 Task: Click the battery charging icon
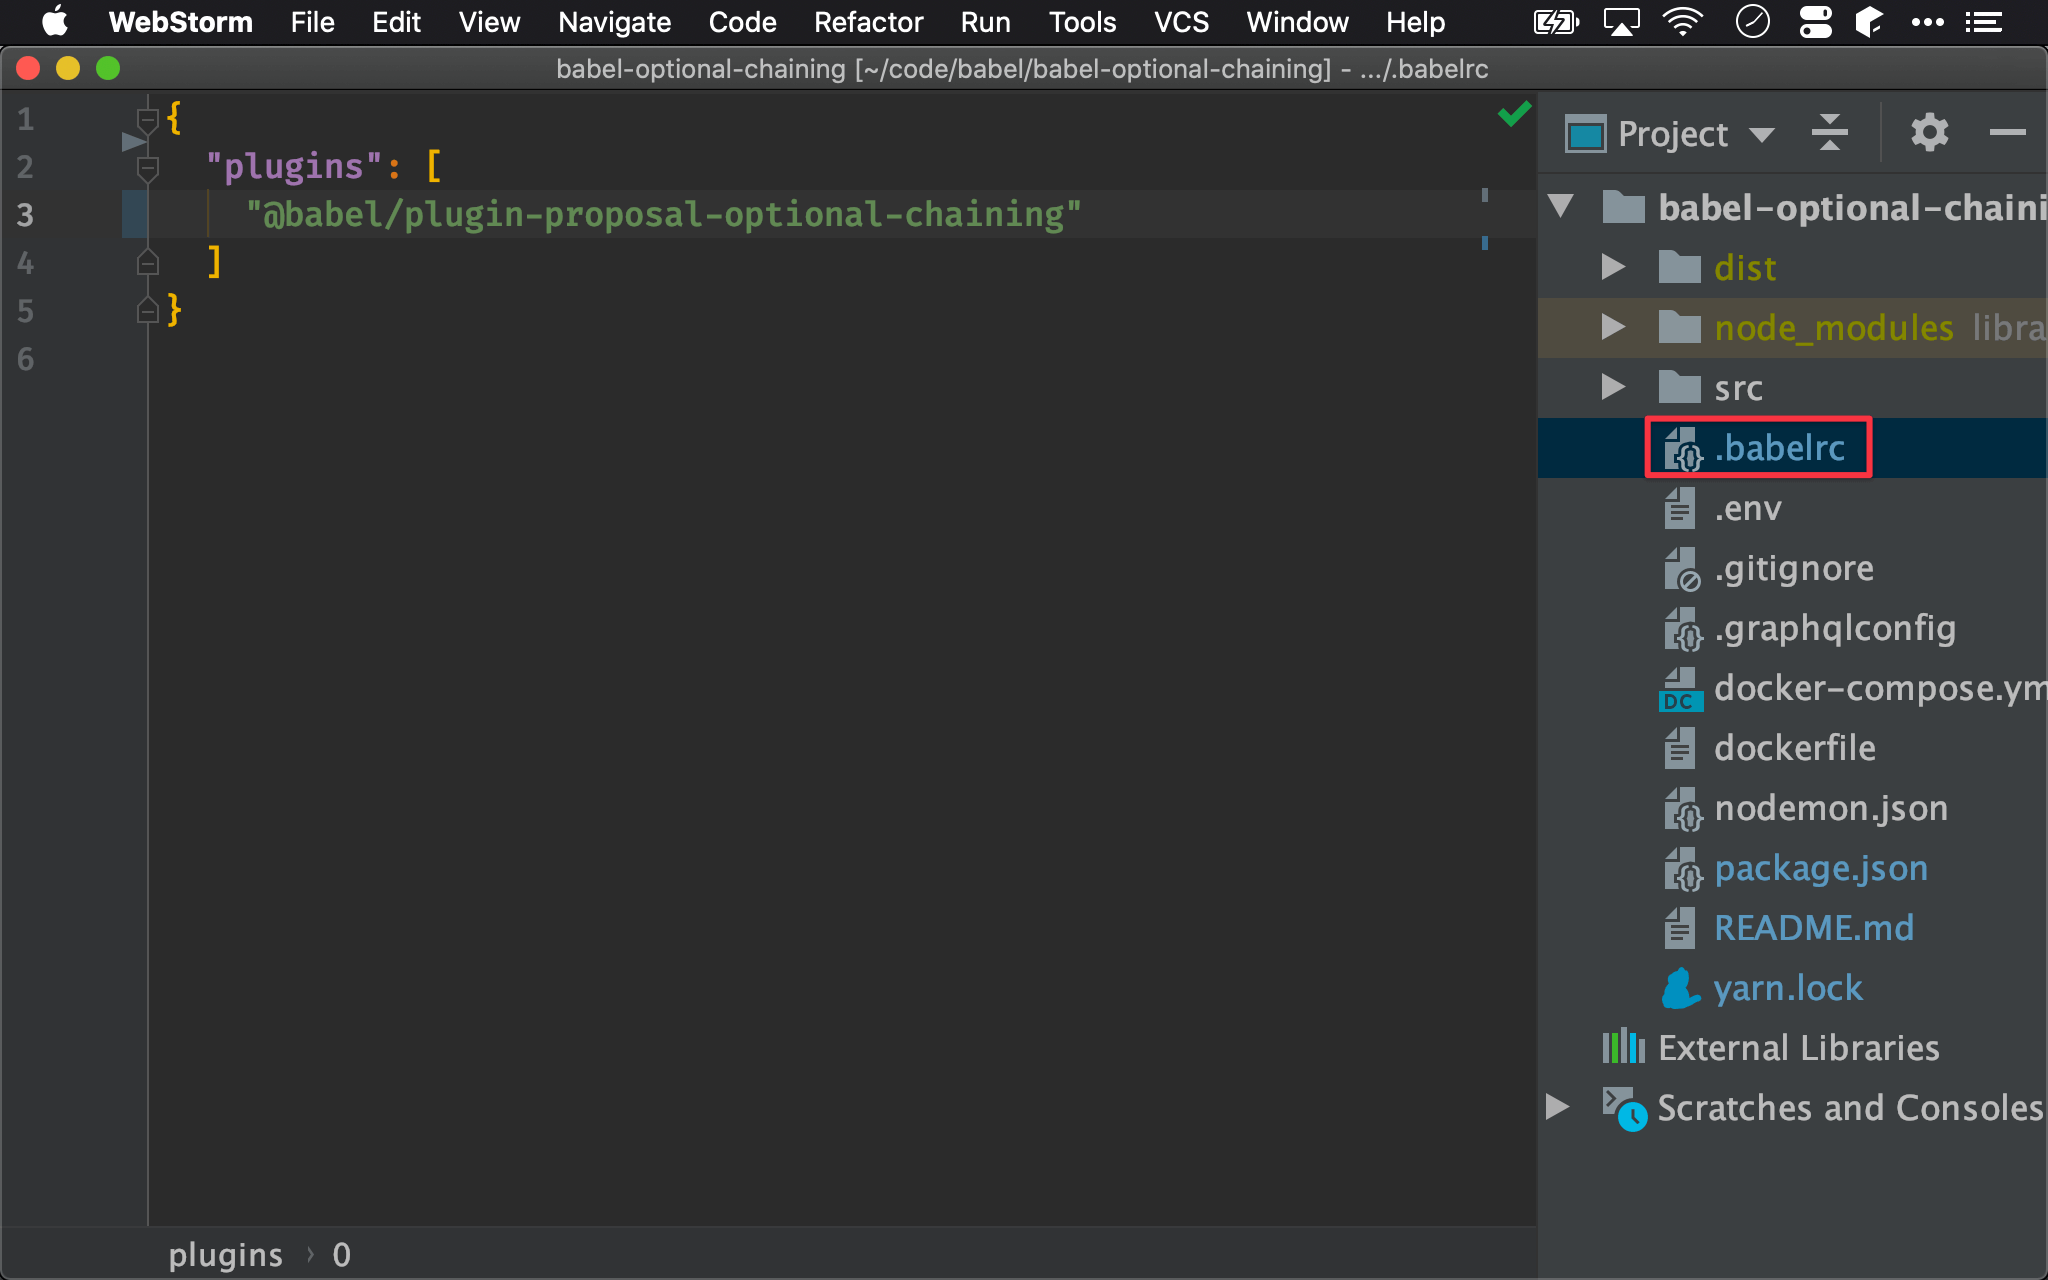(1556, 21)
